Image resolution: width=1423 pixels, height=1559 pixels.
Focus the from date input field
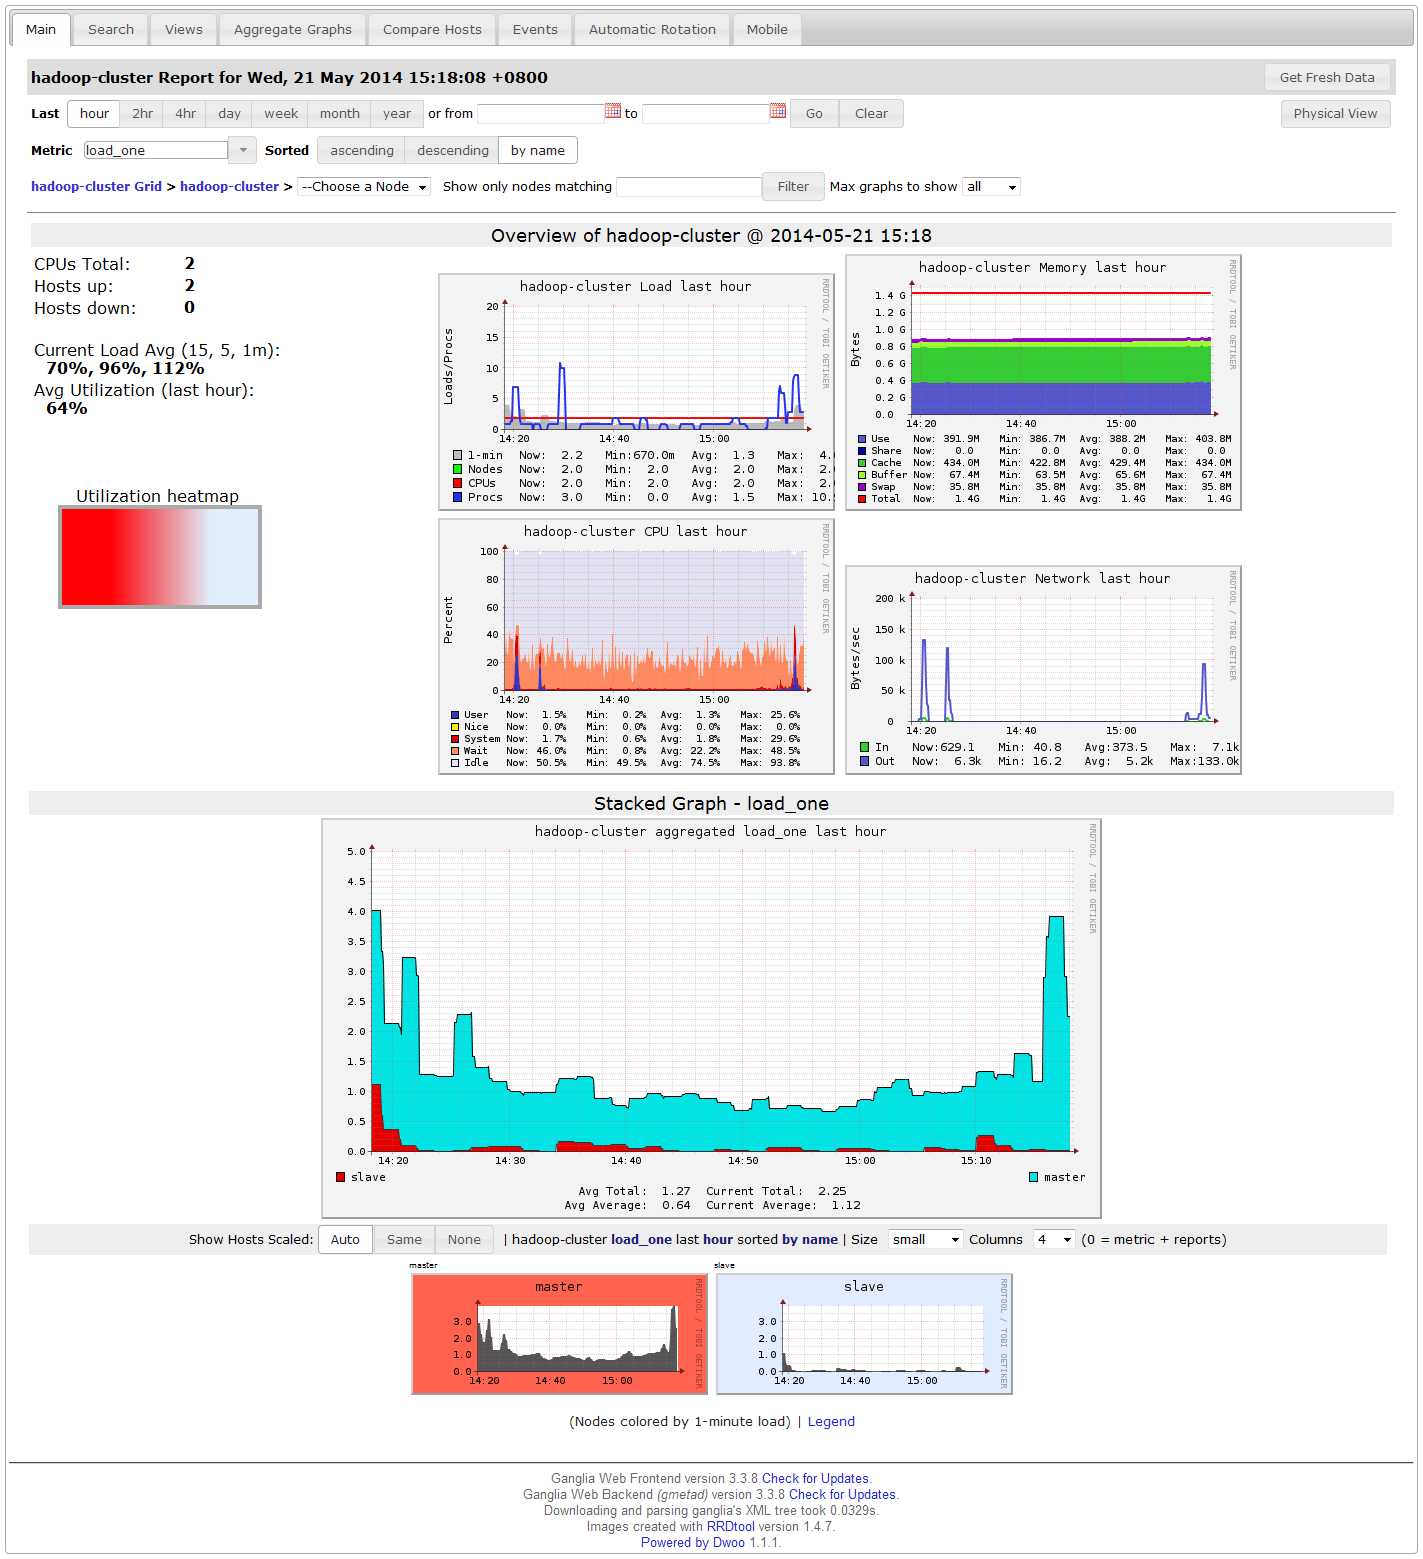541,114
